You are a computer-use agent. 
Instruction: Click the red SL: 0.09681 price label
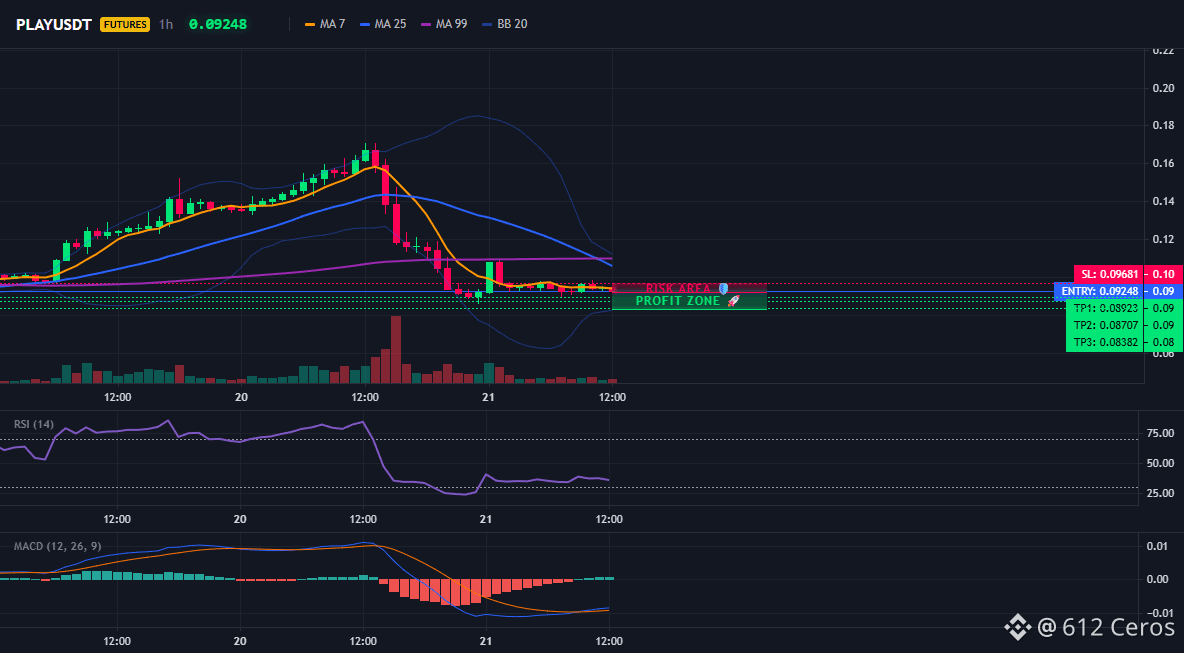pos(1108,274)
